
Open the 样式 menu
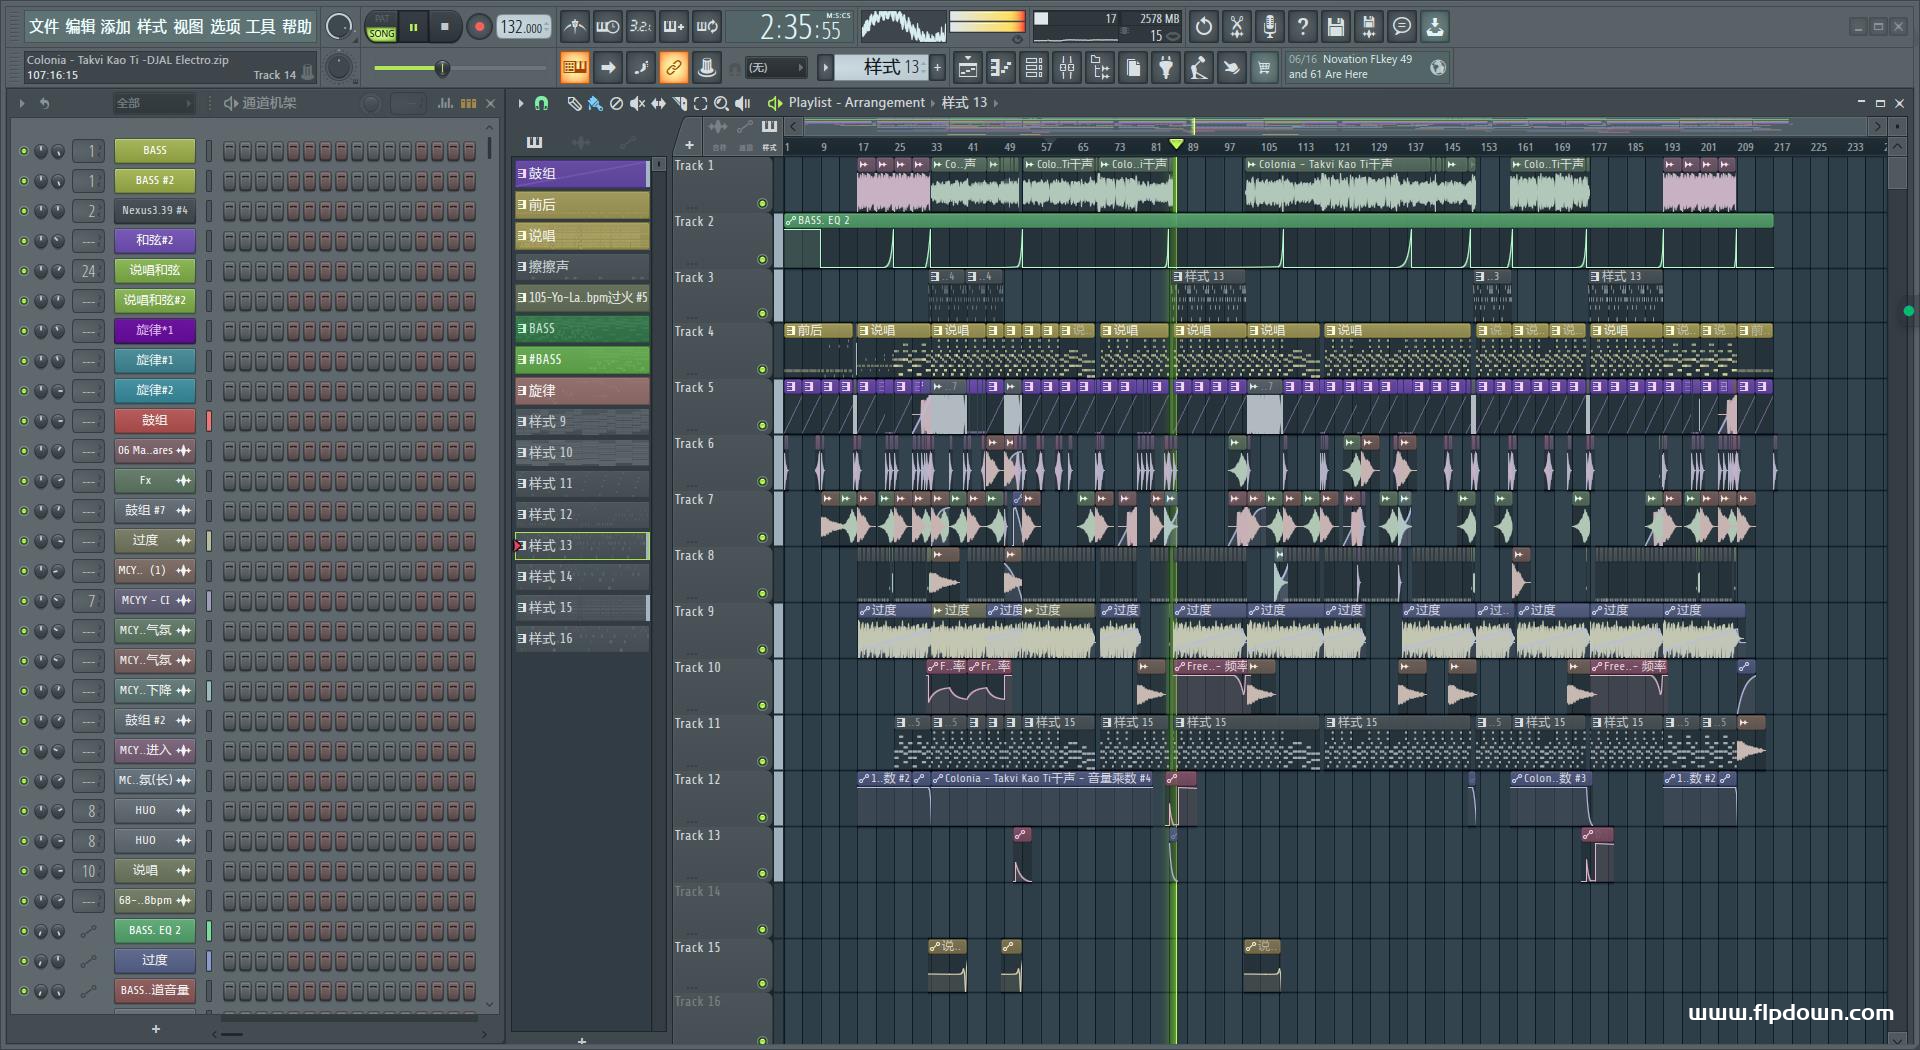pyautogui.click(x=152, y=27)
